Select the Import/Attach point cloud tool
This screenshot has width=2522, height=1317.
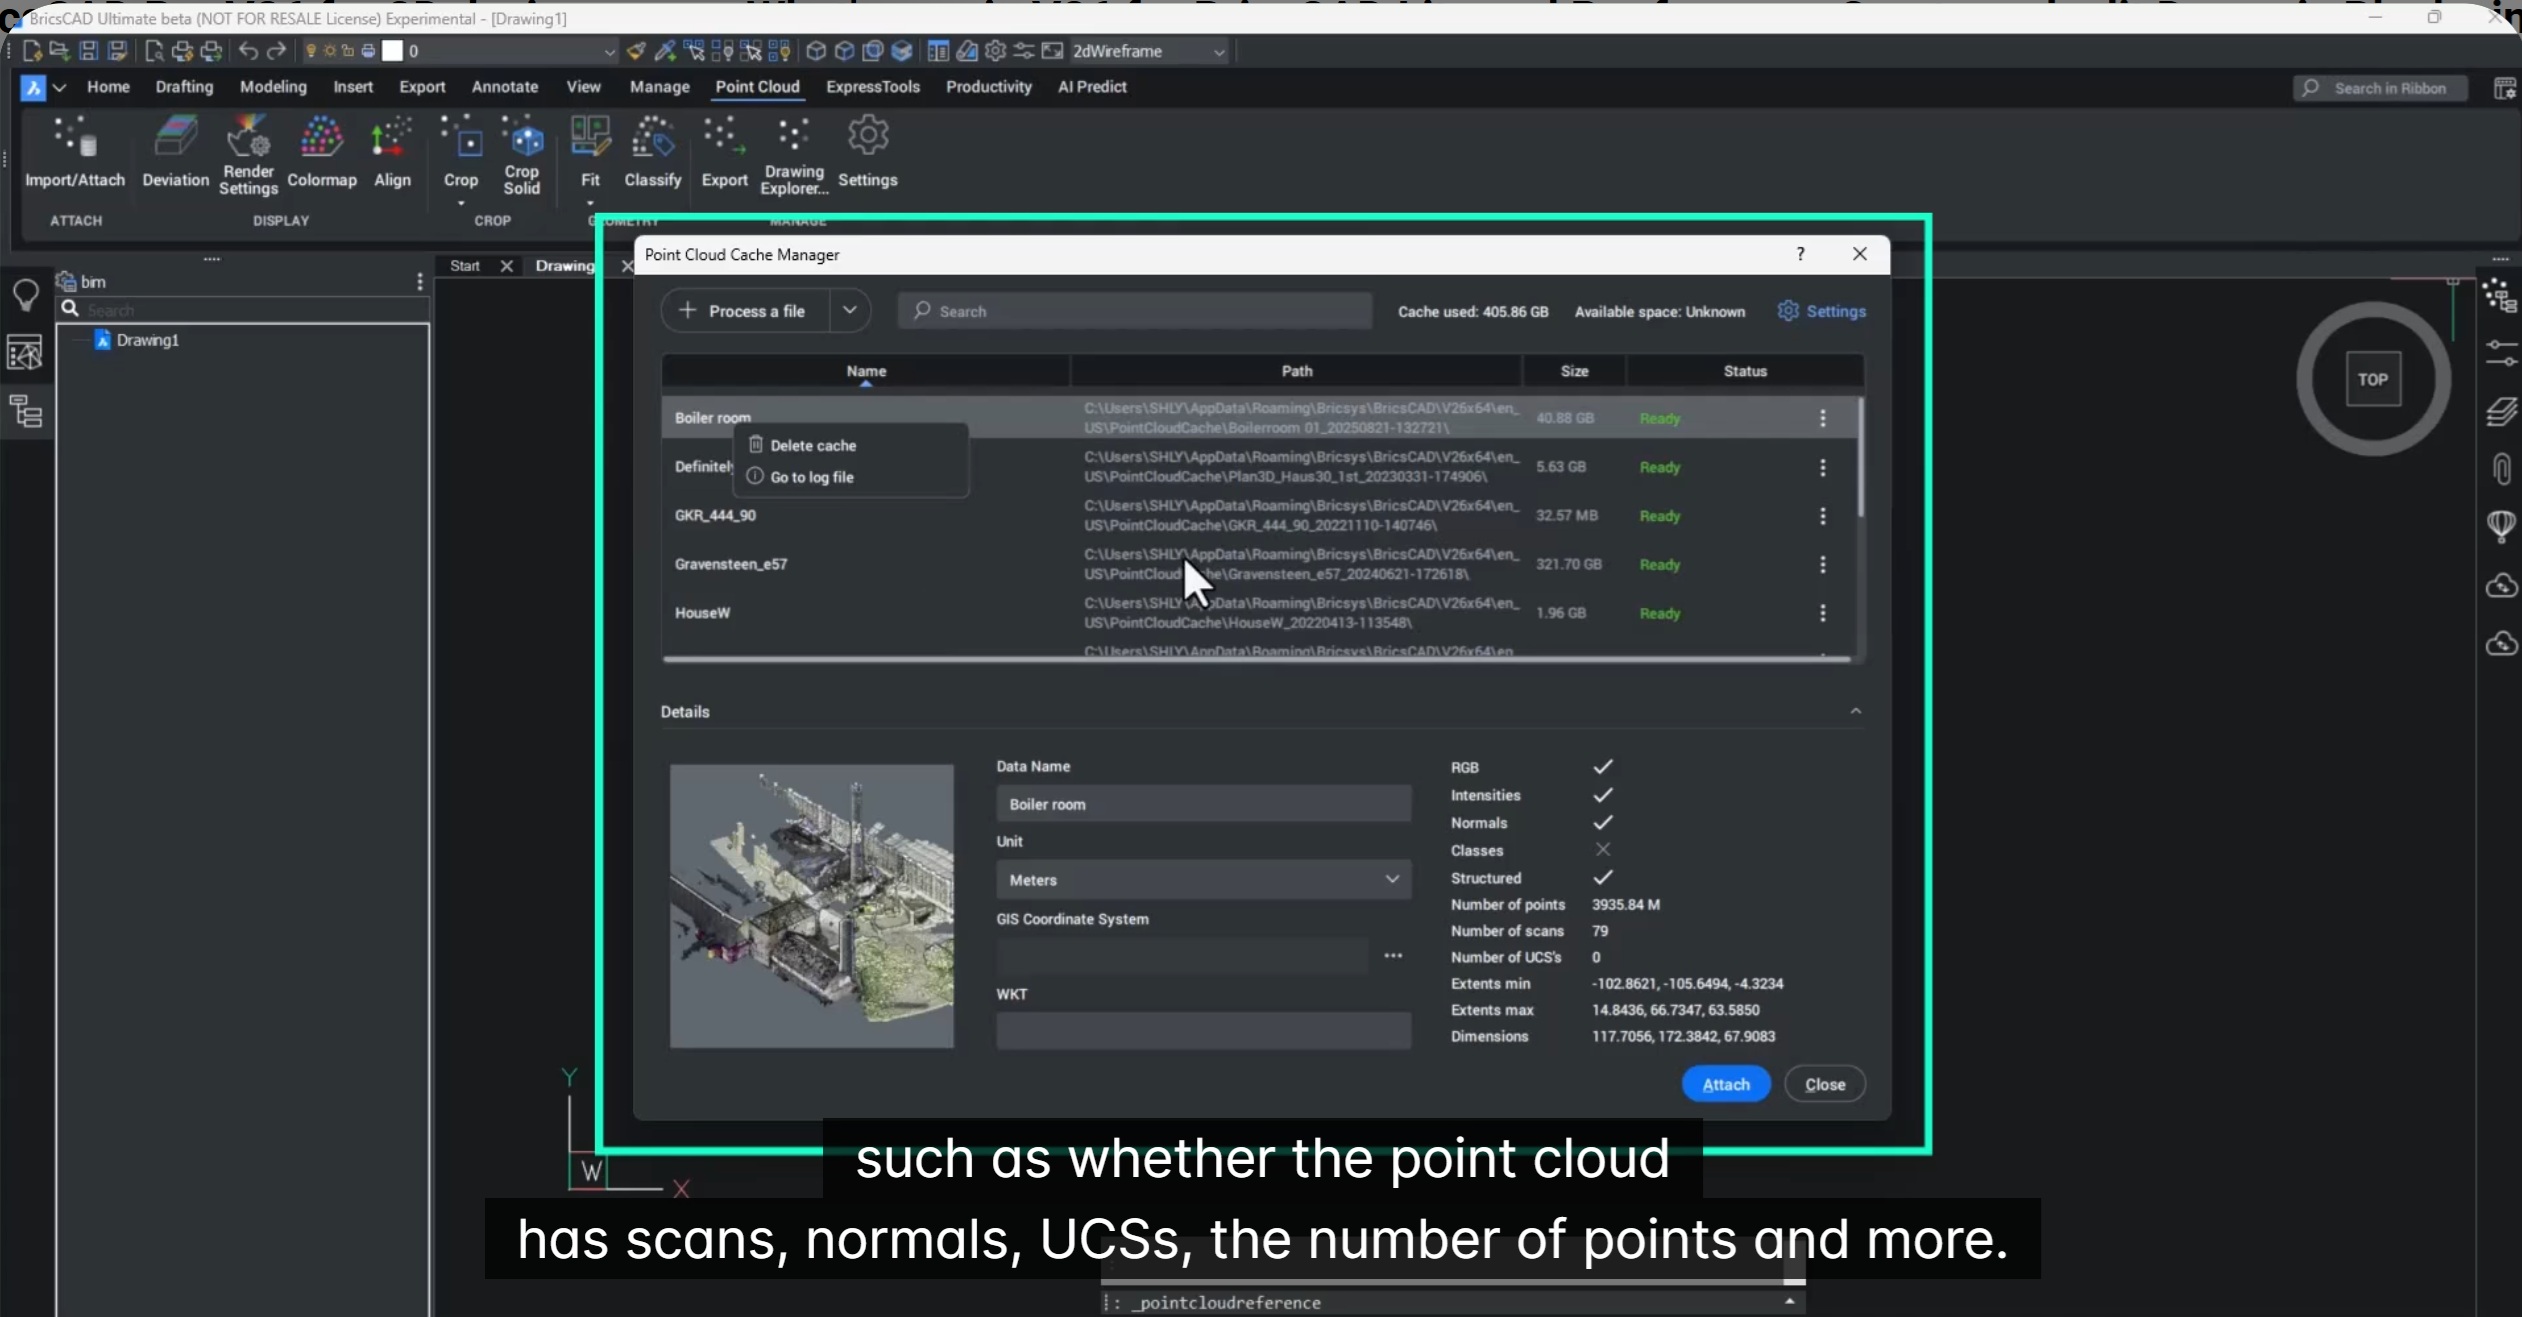click(75, 152)
